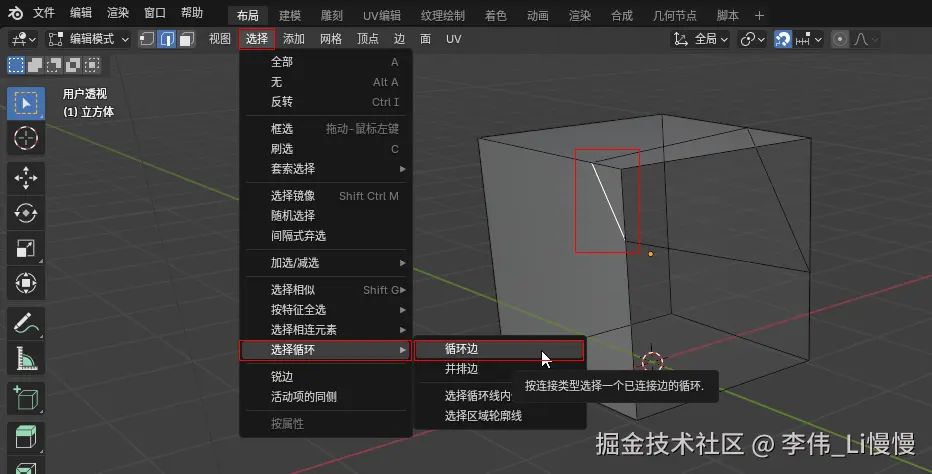Set selection mode to subtract
This screenshot has width=932, height=474.
(54, 65)
